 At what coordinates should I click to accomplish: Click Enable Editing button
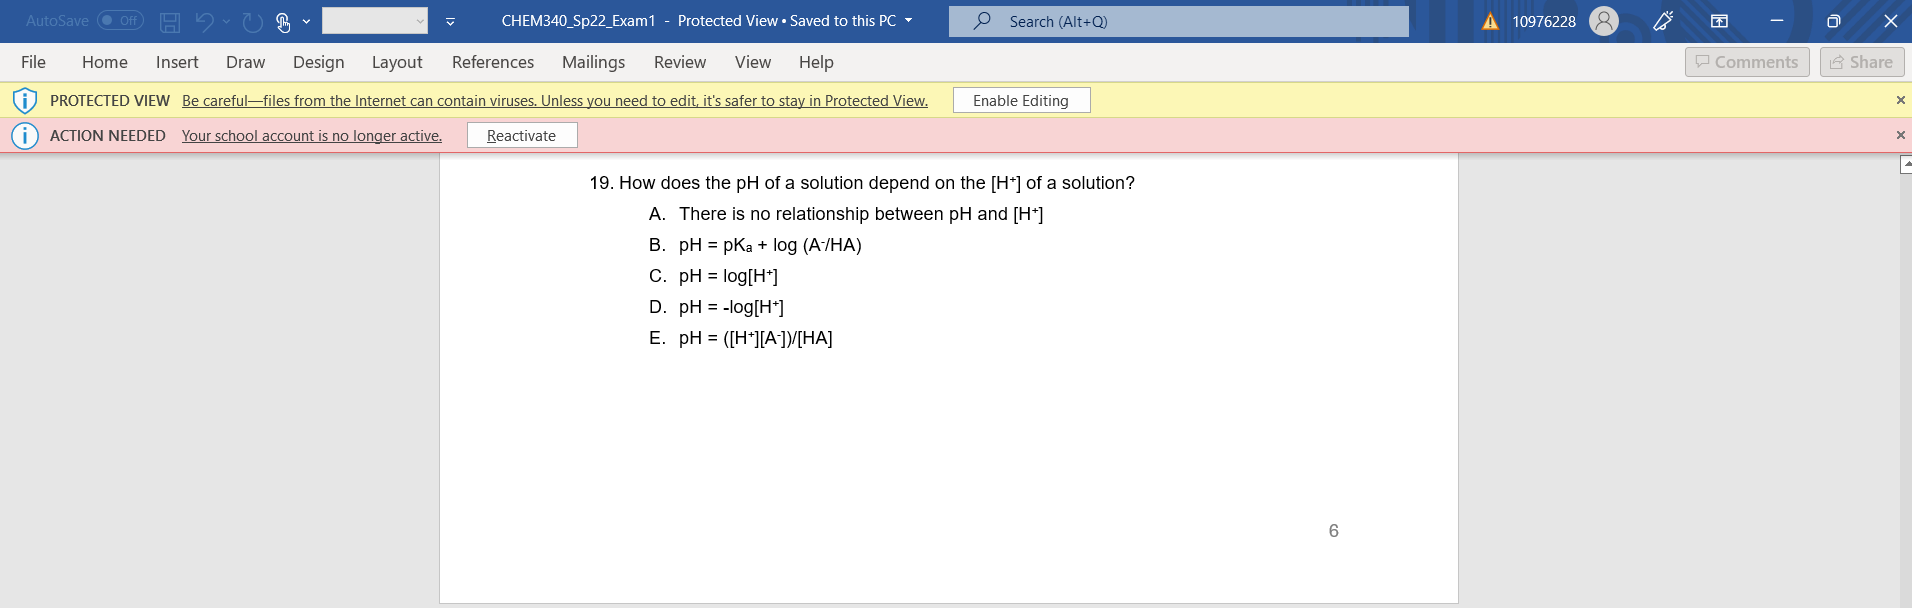(1021, 100)
